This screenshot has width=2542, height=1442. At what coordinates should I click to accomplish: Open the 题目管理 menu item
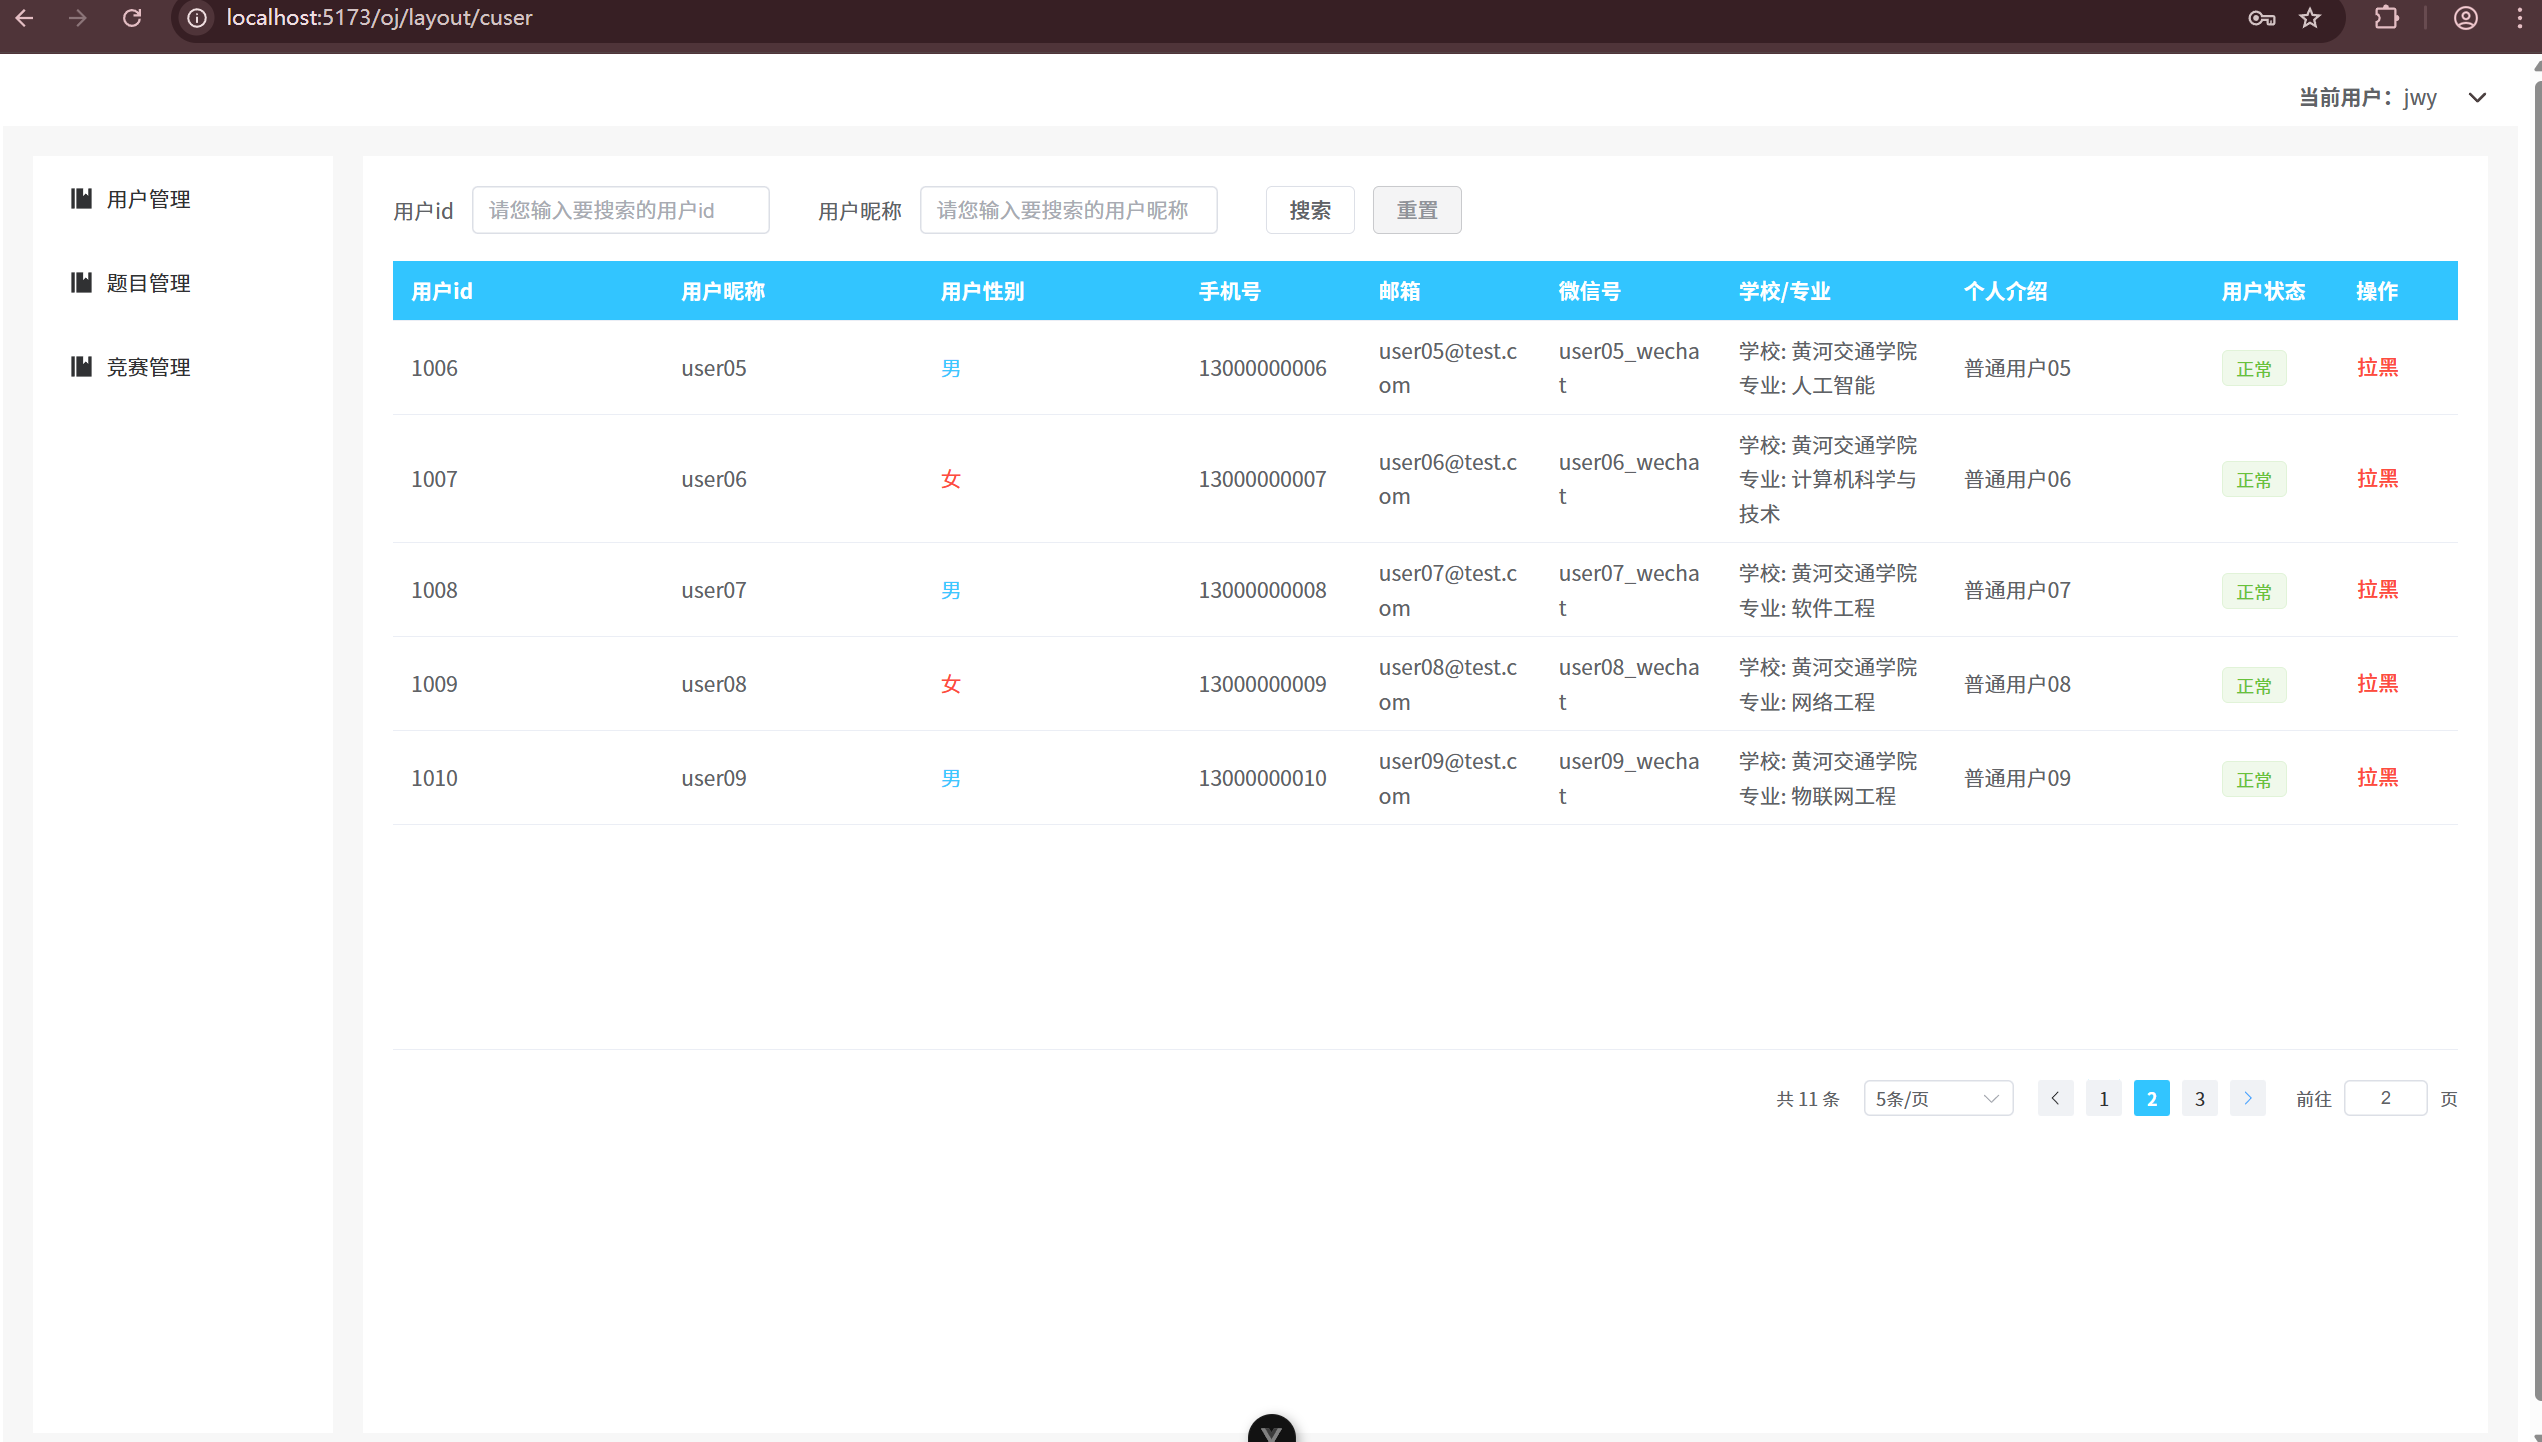[148, 283]
